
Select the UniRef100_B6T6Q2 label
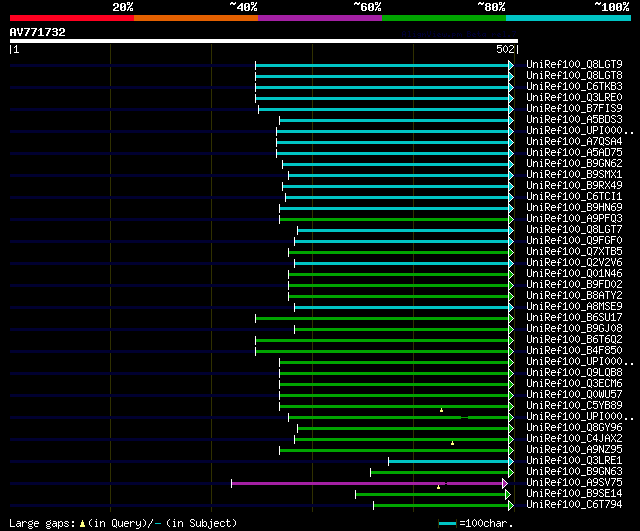(574, 340)
